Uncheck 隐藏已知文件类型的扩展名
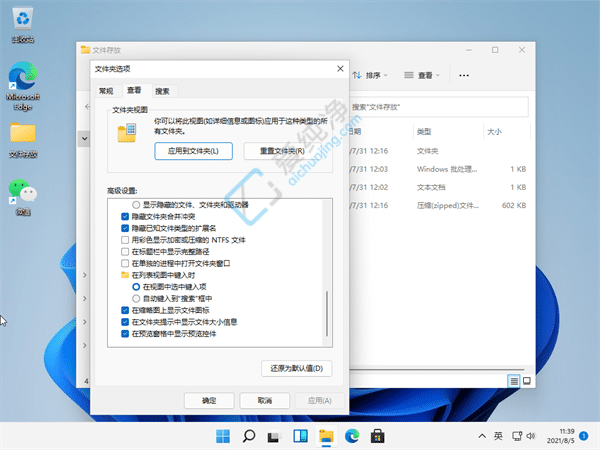The width and height of the screenshot is (600, 450). click(x=125, y=228)
